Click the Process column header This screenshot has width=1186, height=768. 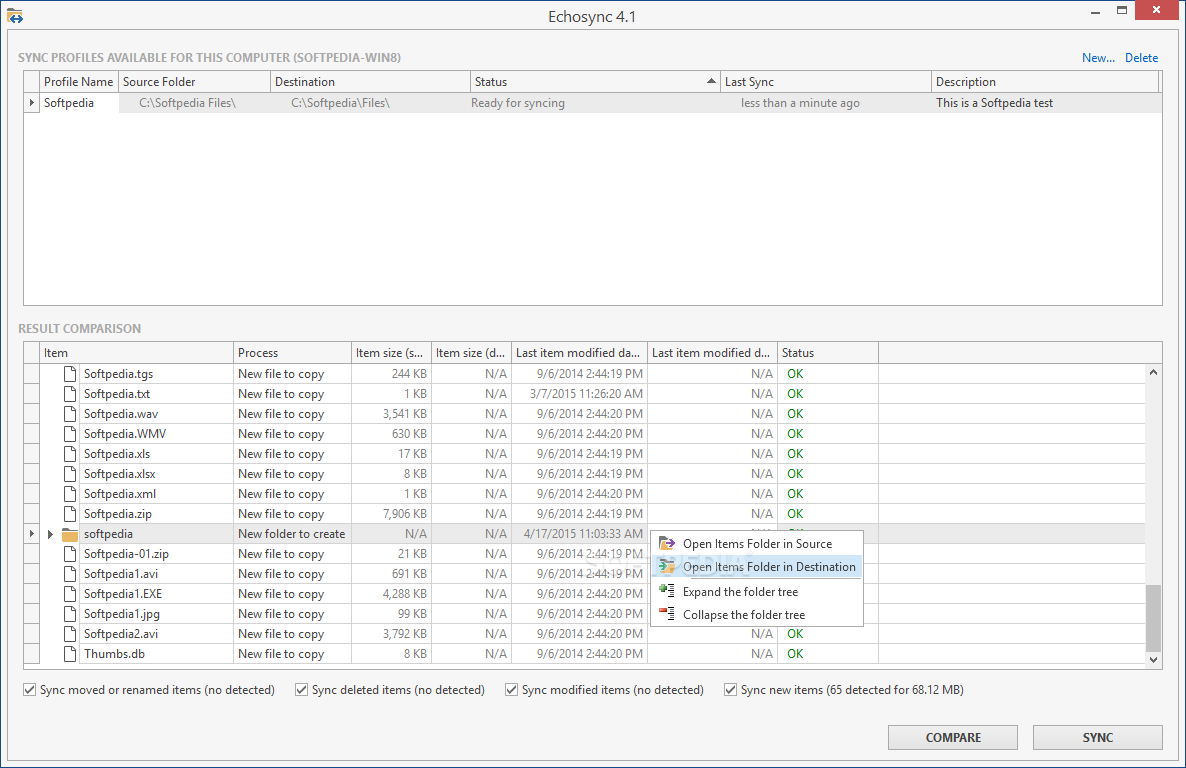[x=293, y=353]
